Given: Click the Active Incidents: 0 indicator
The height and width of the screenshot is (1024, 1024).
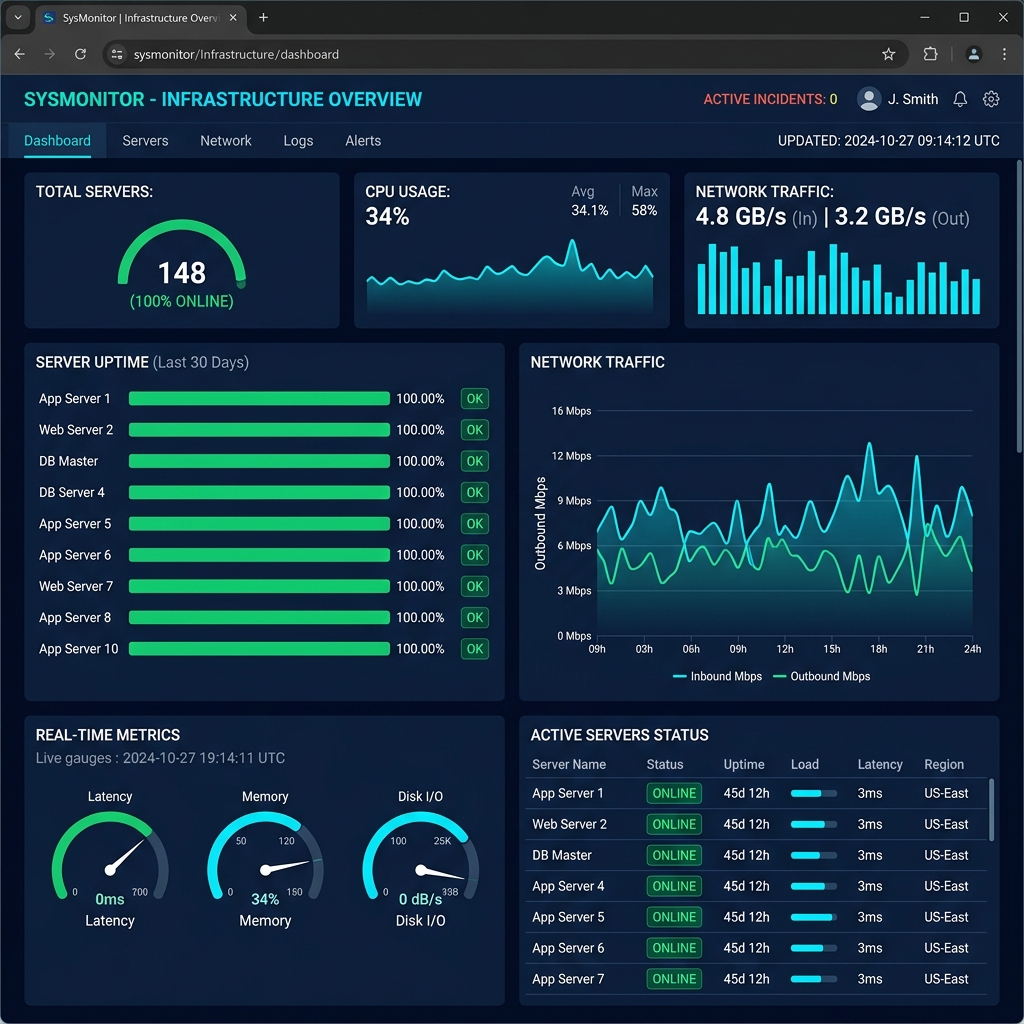Looking at the screenshot, I should [770, 99].
